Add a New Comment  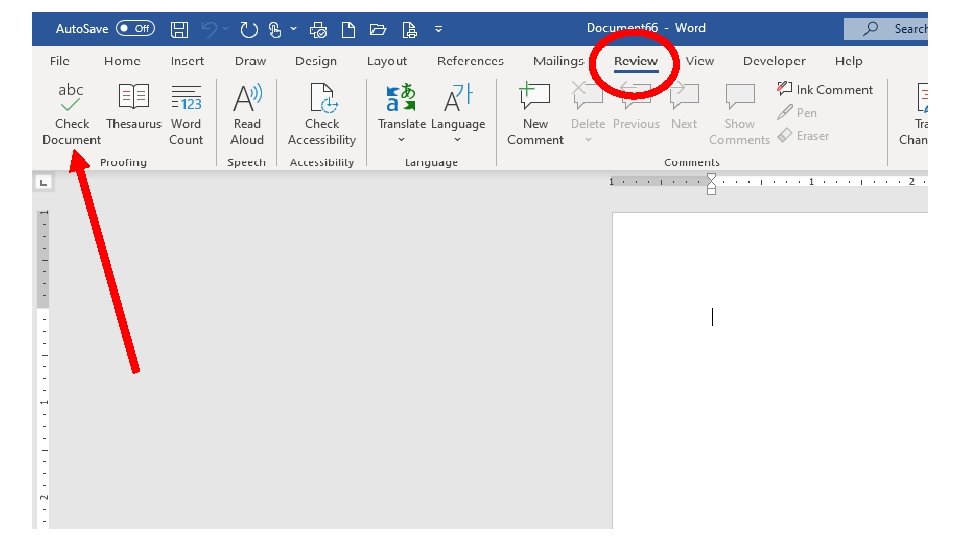pos(535,114)
